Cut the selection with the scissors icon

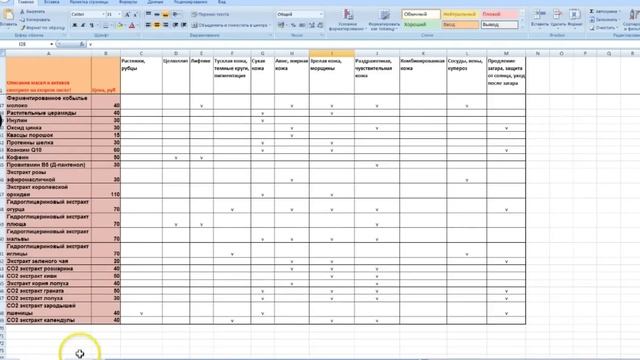point(33,12)
